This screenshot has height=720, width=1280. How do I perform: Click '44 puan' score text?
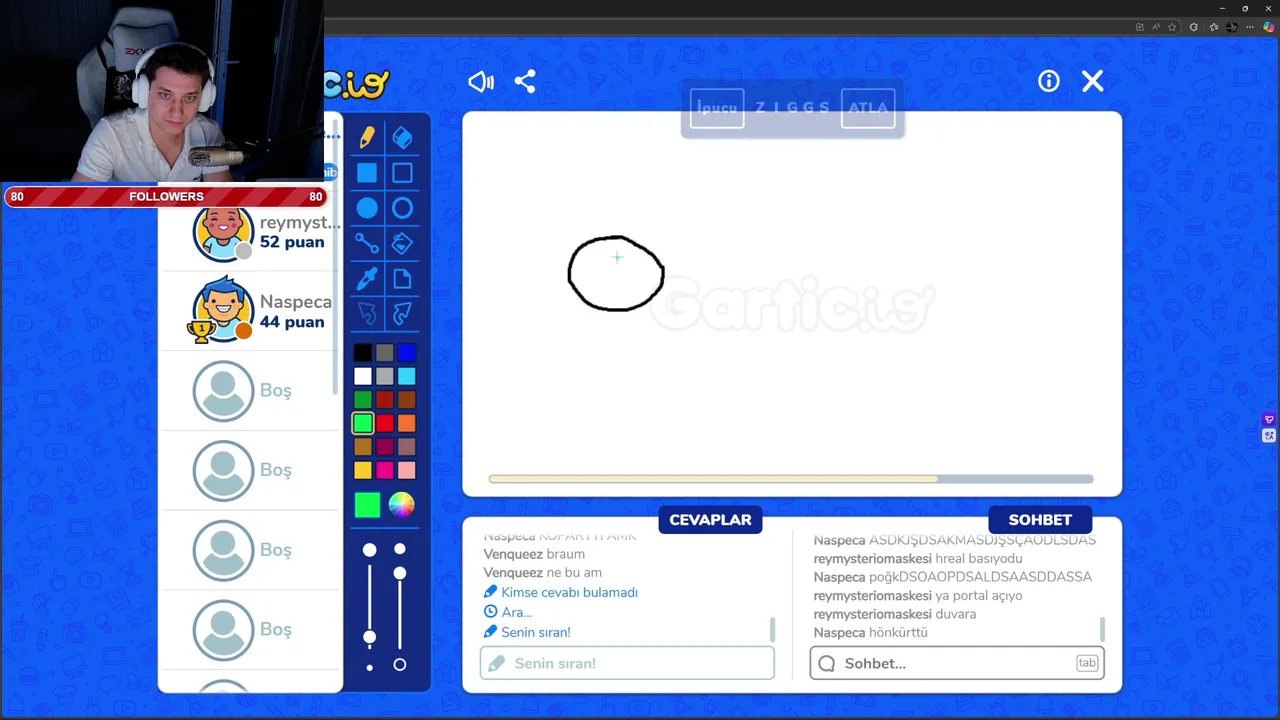click(x=292, y=322)
